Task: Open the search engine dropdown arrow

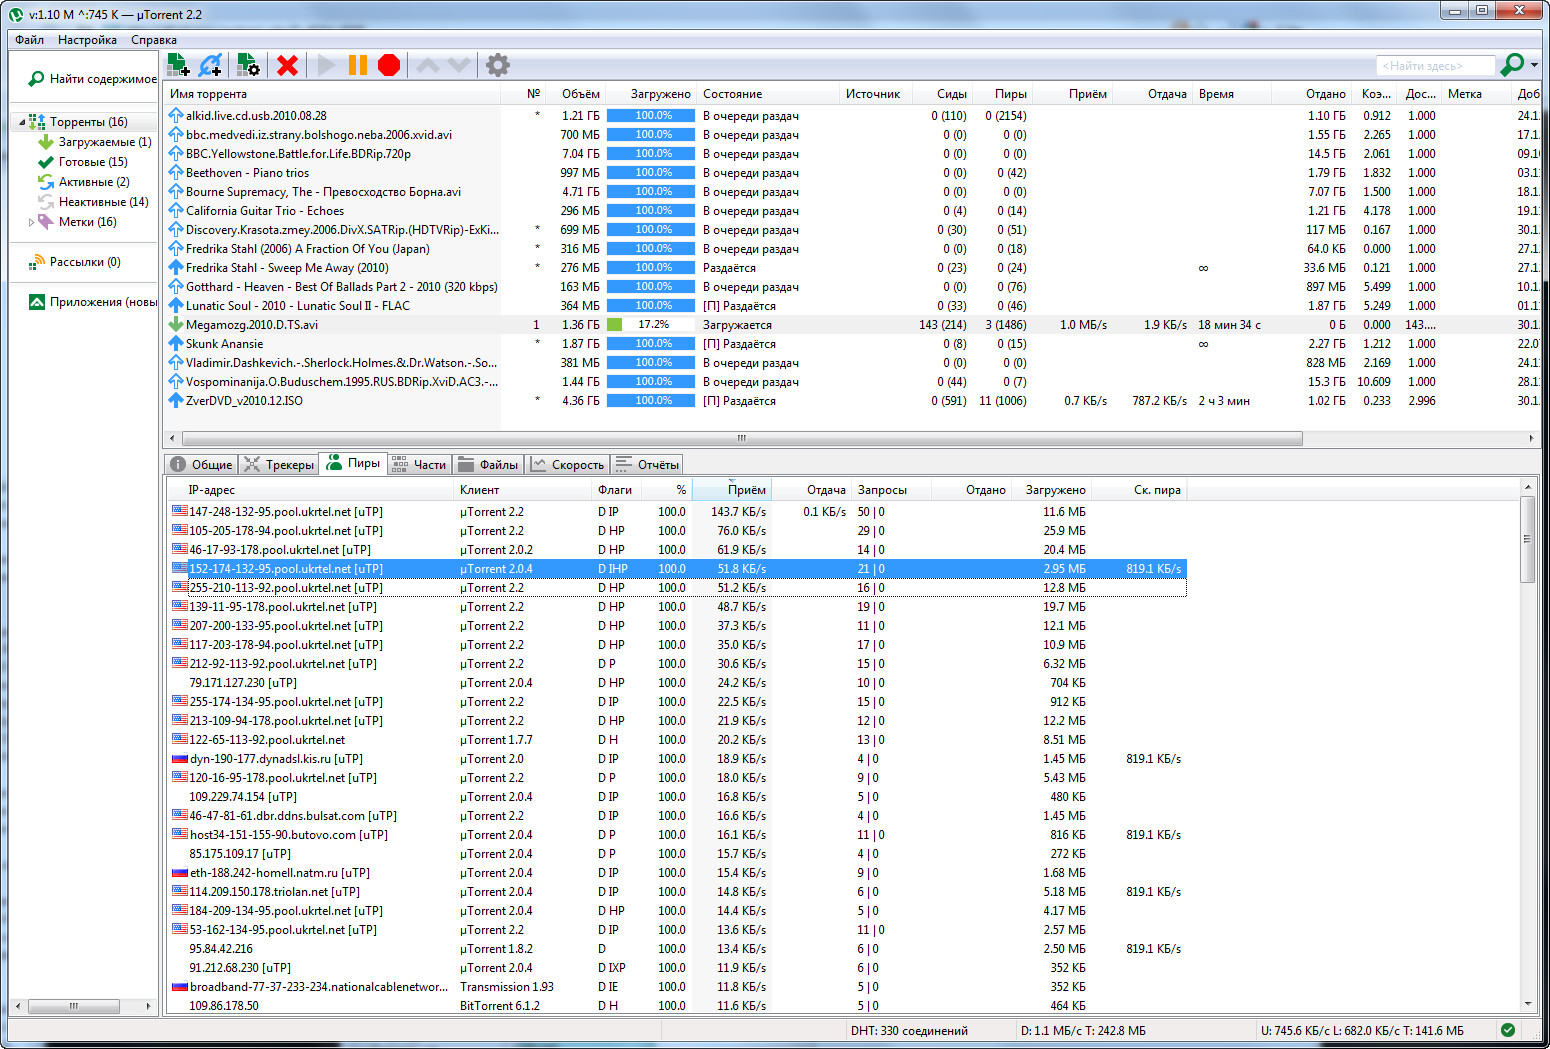Action: 1534,66
